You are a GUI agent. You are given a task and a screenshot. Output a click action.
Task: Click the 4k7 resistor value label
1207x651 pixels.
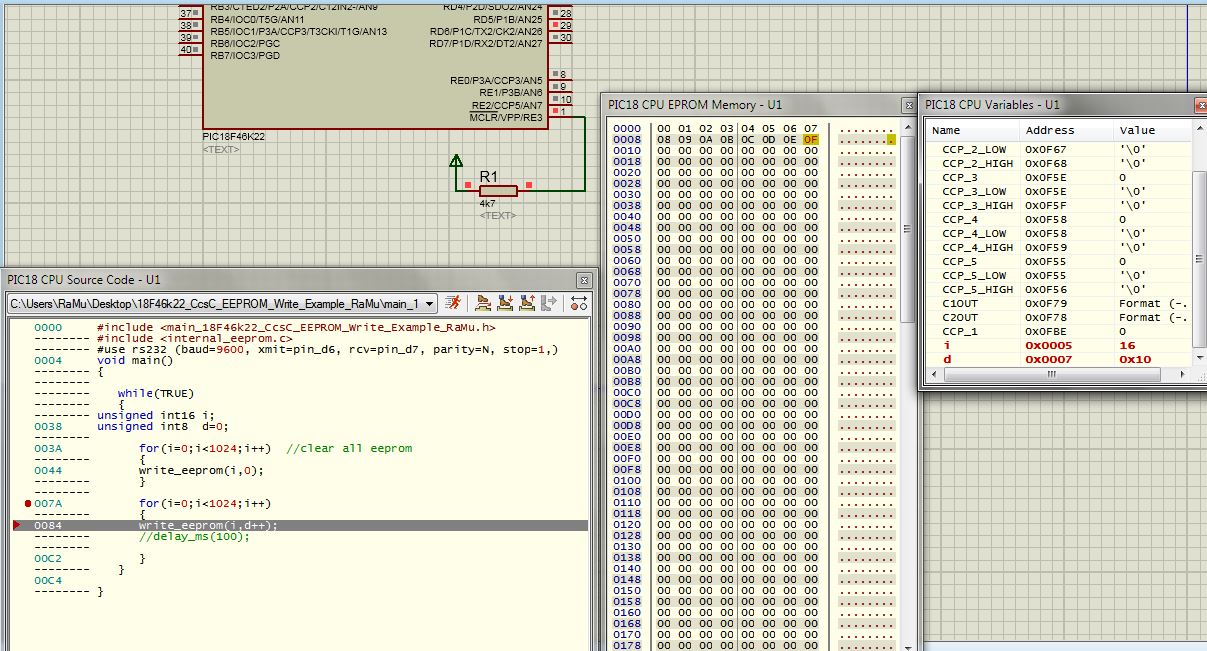tap(488, 204)
